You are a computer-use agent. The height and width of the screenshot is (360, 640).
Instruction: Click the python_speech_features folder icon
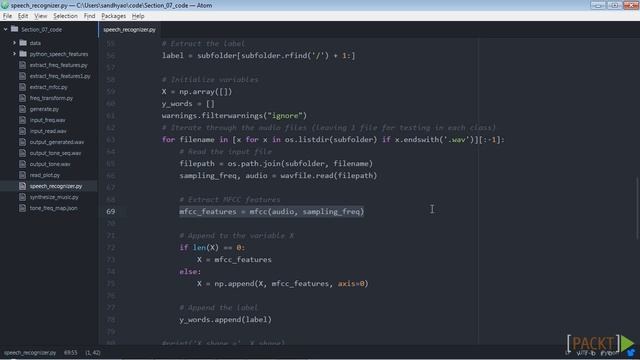click(x=23, y=54)
